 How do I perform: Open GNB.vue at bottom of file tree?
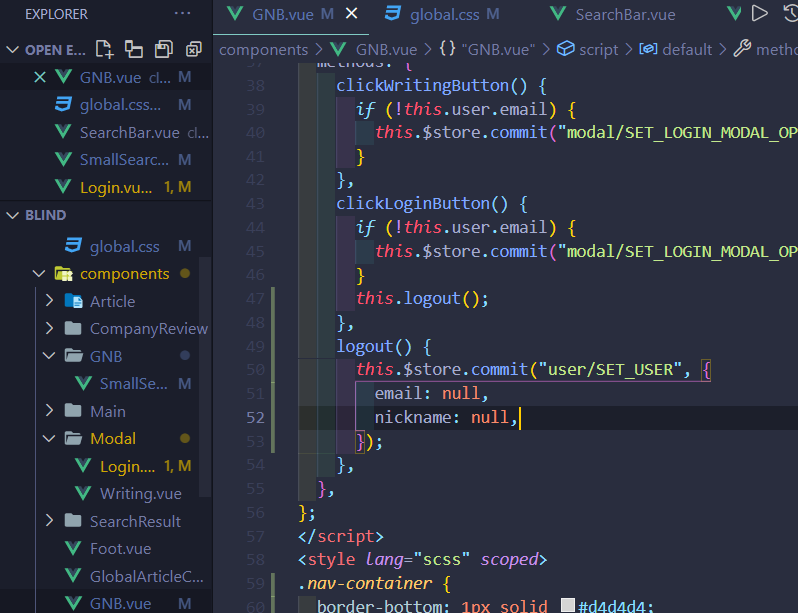[106, 603]
